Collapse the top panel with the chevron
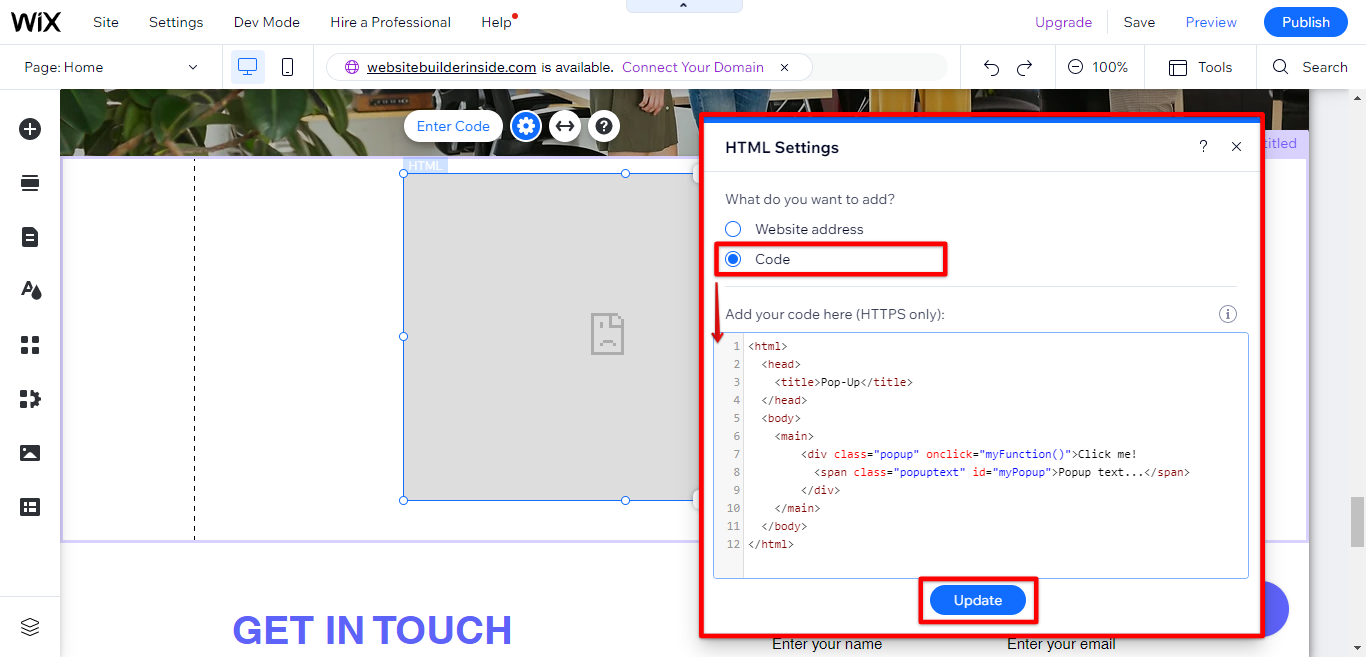This screenshot has height=657, width=1366. pyautogui.click(x=684, y=5)
